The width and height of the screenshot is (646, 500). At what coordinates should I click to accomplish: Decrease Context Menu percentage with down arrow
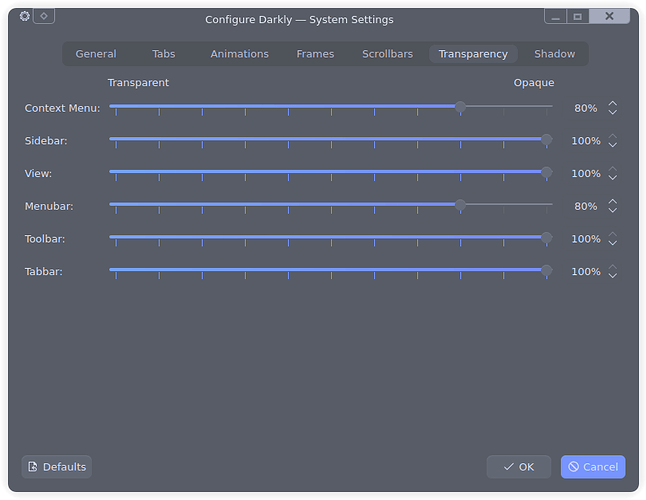click(613, 112)
